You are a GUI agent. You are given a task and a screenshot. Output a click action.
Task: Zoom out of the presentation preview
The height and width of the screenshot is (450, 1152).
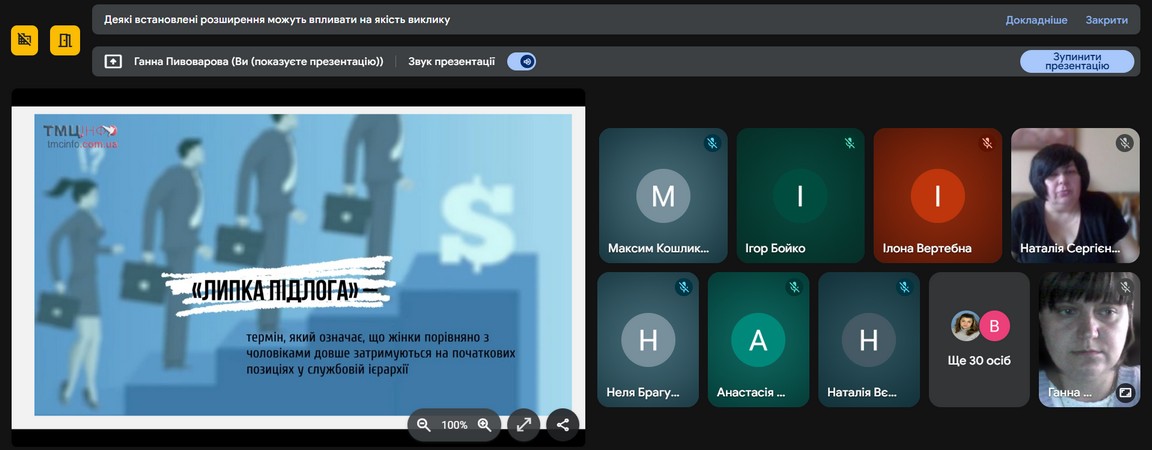424,425
